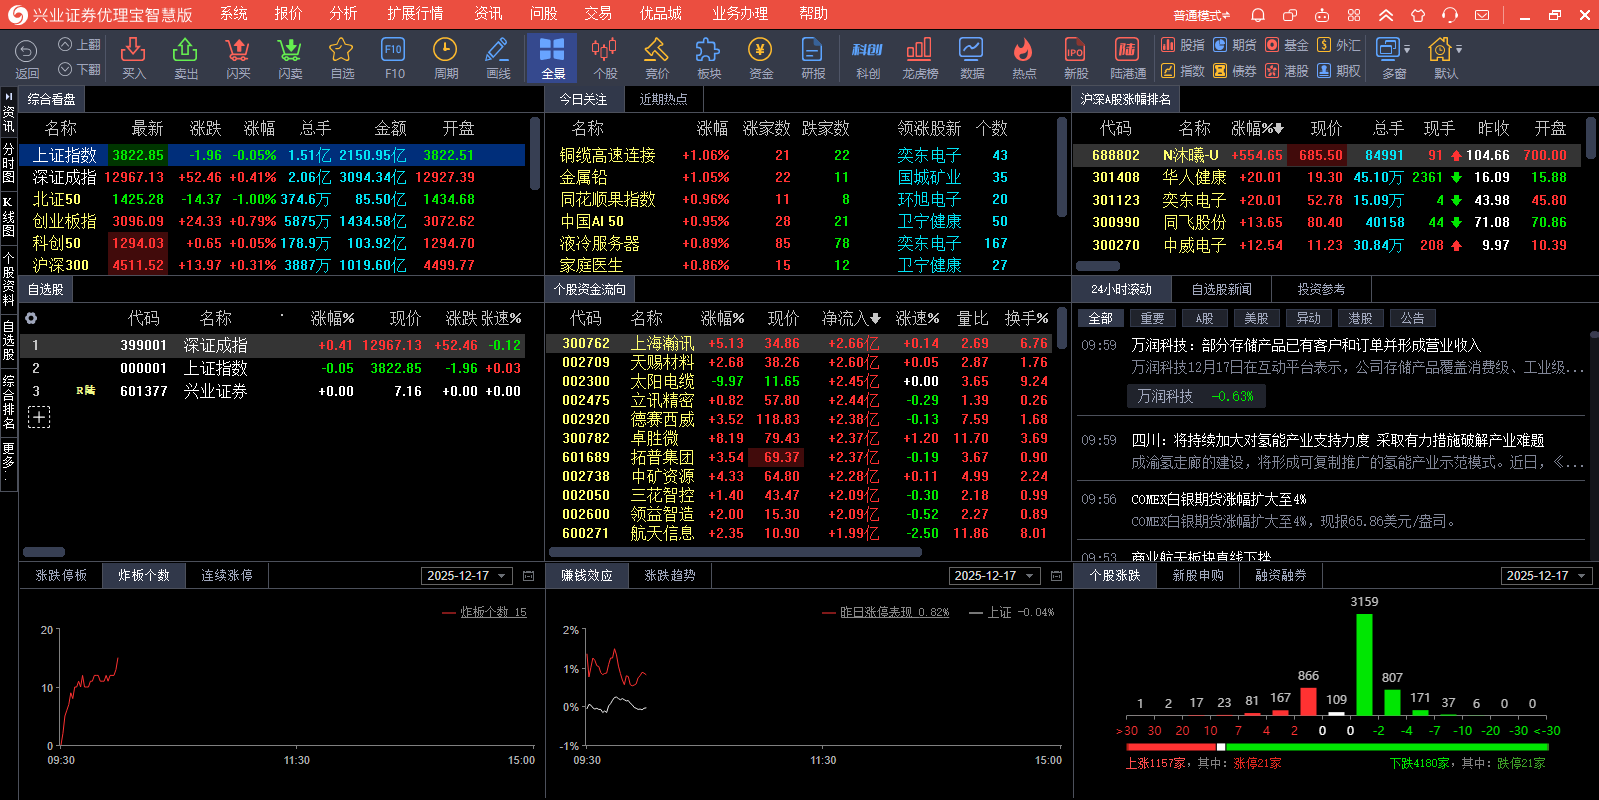The image size is (1599, 800).
Task: Toggle the 重要 news filter
Action: pyautogui.click(x=1152, y=318)
